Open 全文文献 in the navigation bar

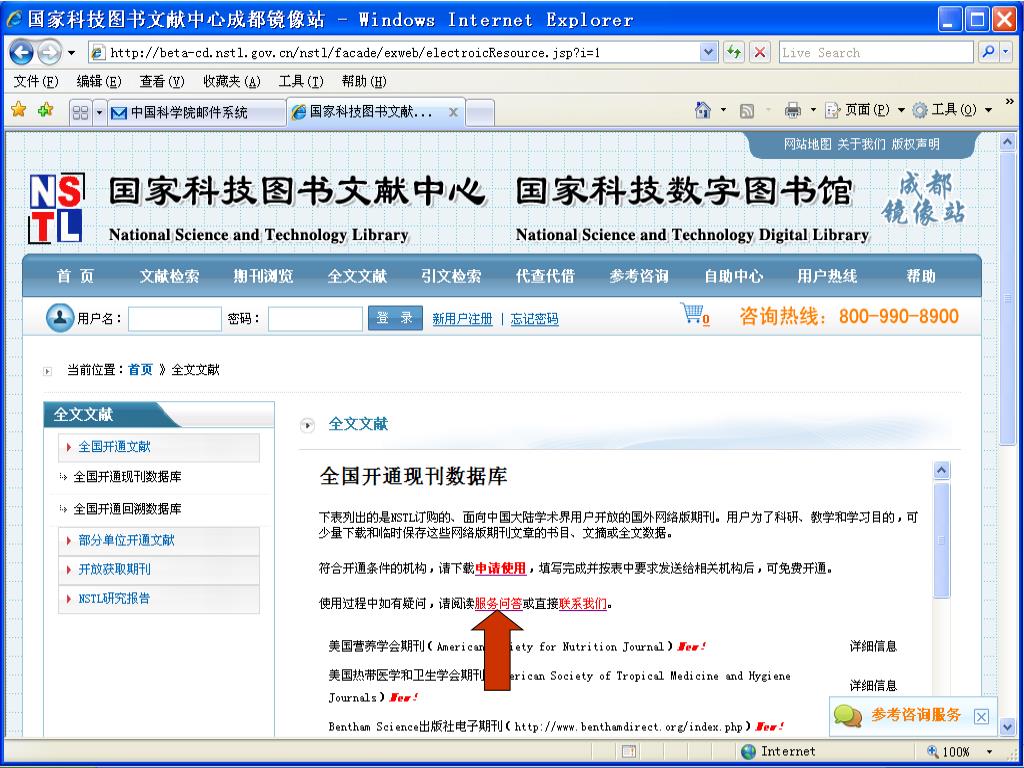tap(357, 276)
